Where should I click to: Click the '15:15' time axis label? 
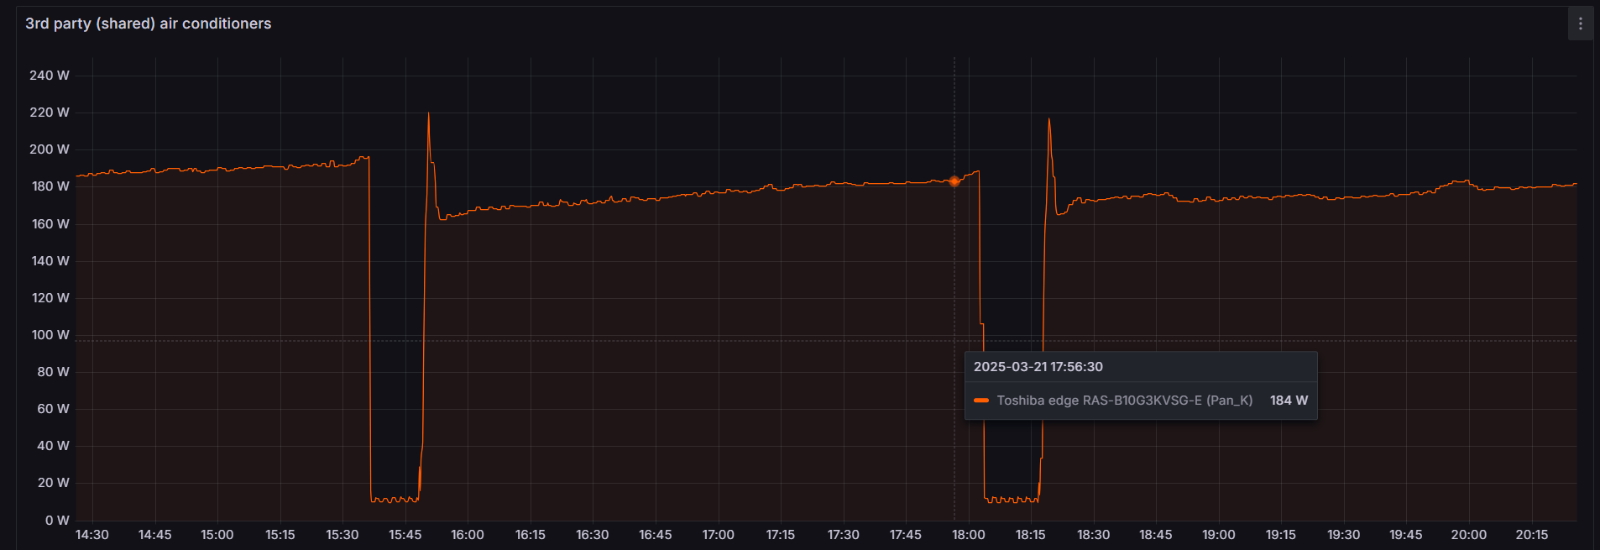pos(280,535)
